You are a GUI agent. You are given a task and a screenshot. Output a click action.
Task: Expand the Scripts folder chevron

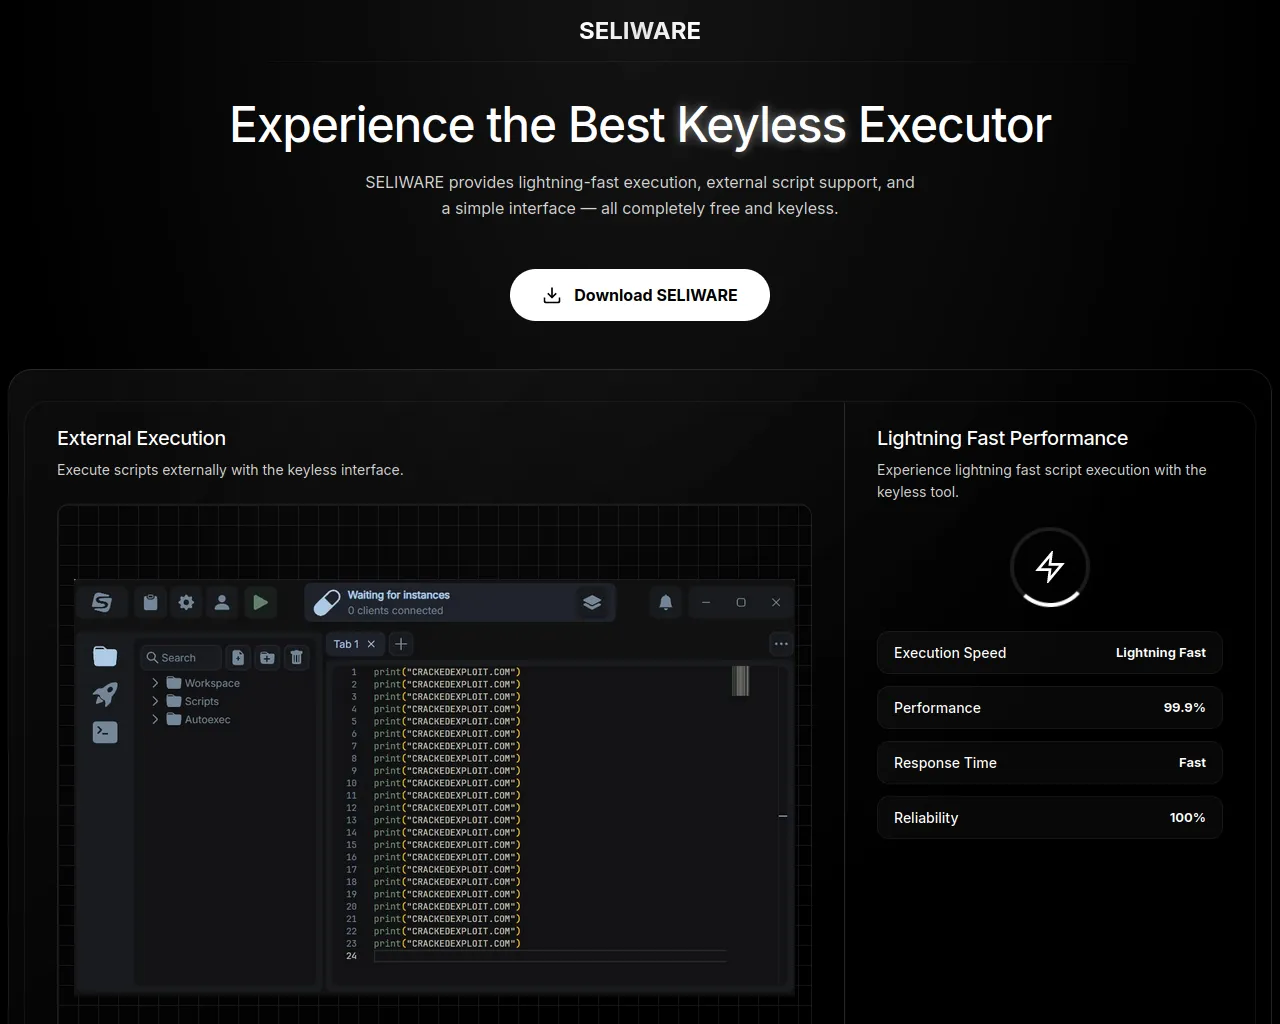point(155,701)
